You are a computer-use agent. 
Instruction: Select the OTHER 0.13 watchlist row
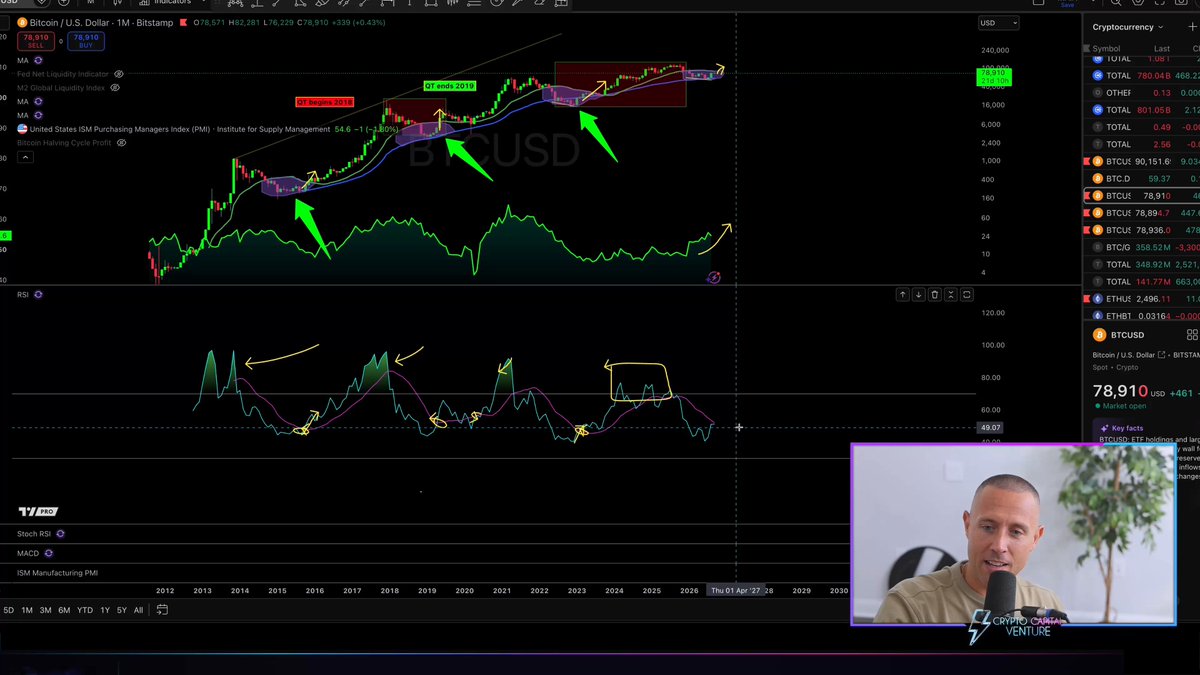pos(1141,92)
